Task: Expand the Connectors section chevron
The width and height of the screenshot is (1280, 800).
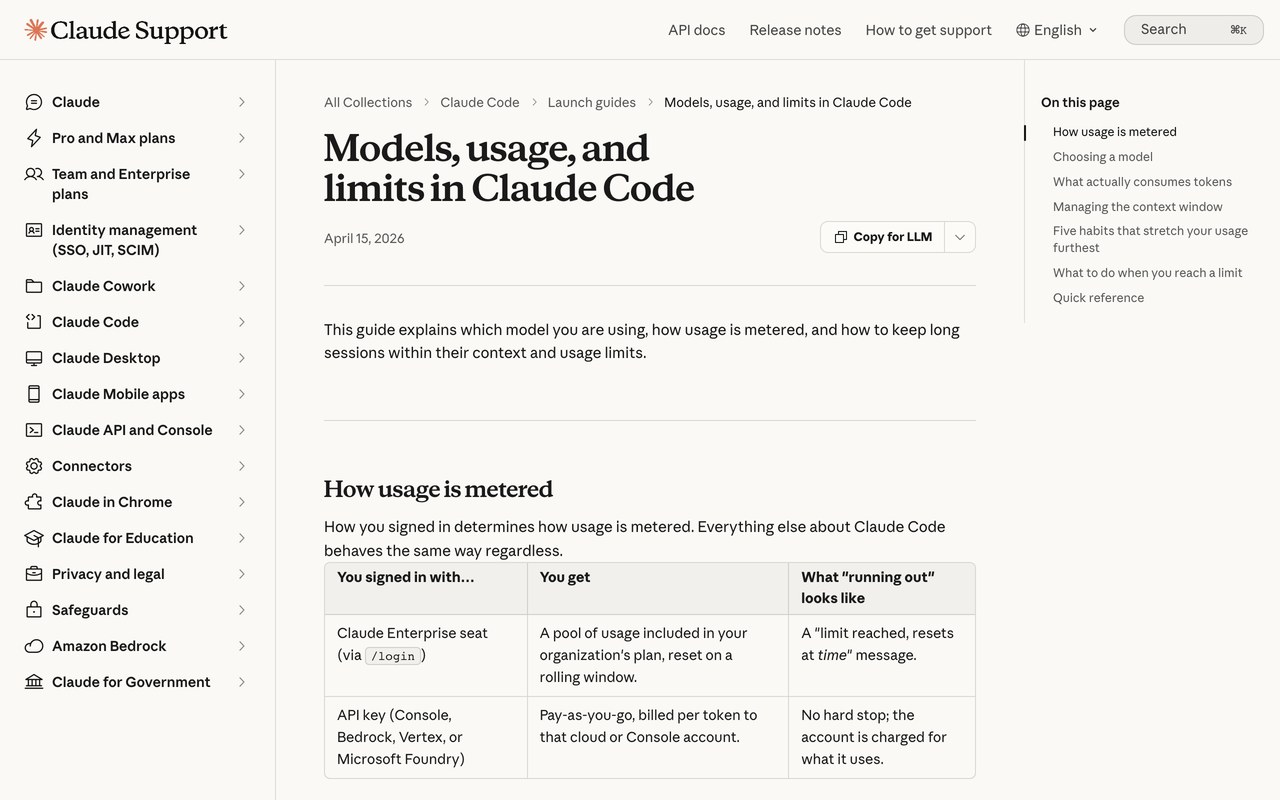Action: (x=242, y=466)
